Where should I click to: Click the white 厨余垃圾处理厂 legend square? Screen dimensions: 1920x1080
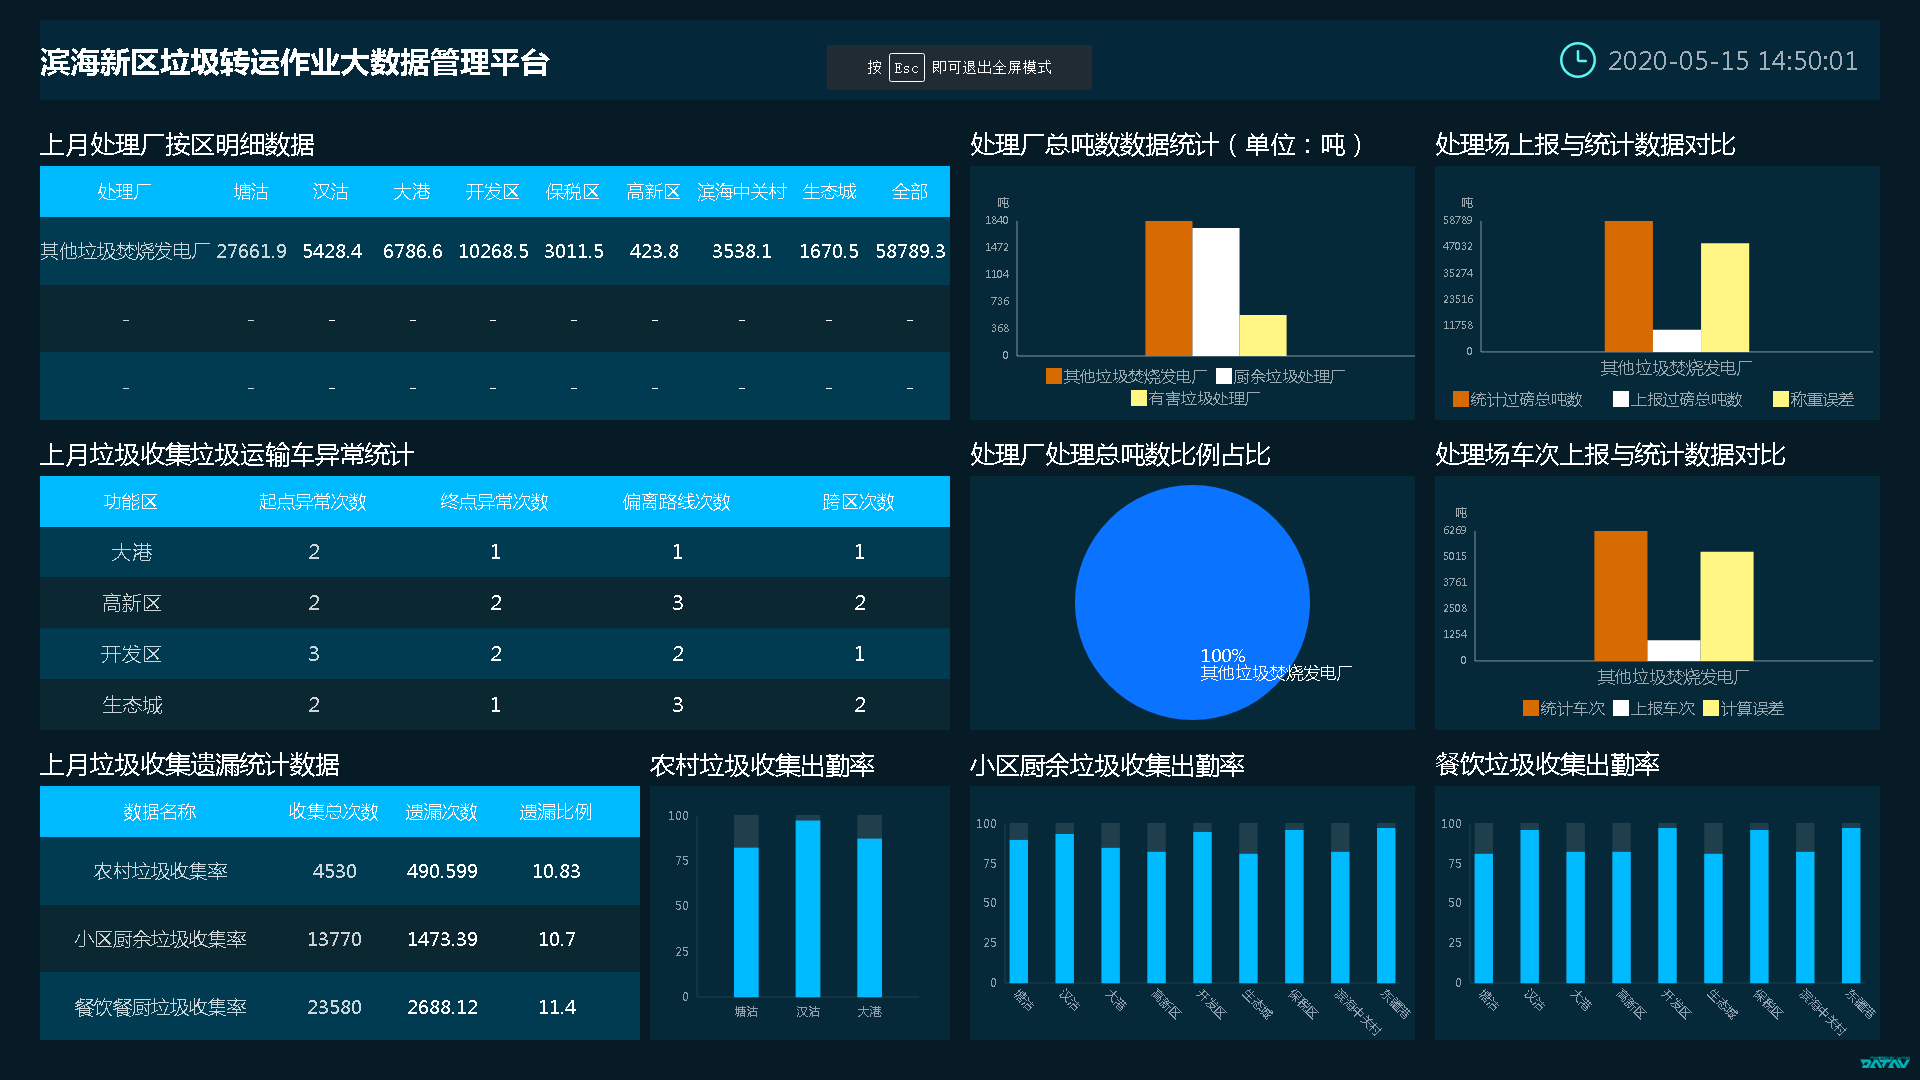(1223, 376)
